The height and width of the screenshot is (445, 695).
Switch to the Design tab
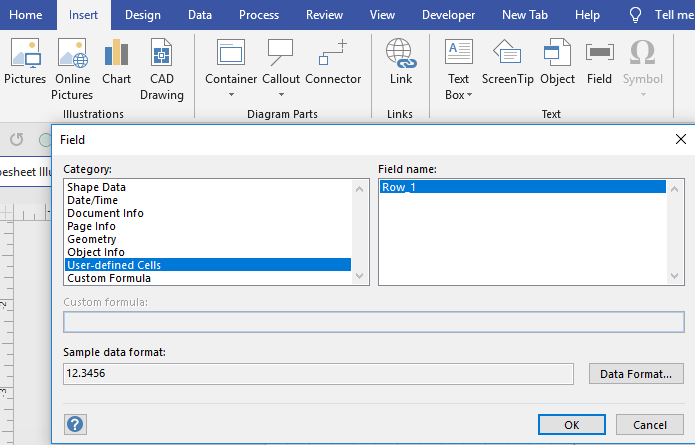pos(143,15)
